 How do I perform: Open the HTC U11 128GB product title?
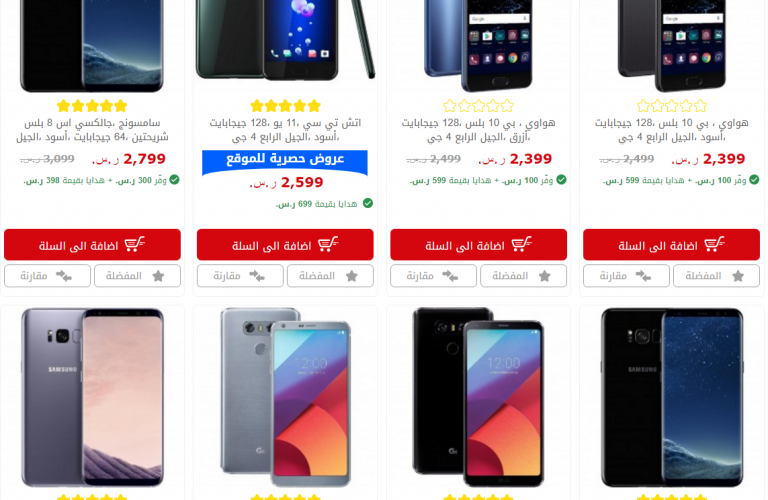[286, 130]
